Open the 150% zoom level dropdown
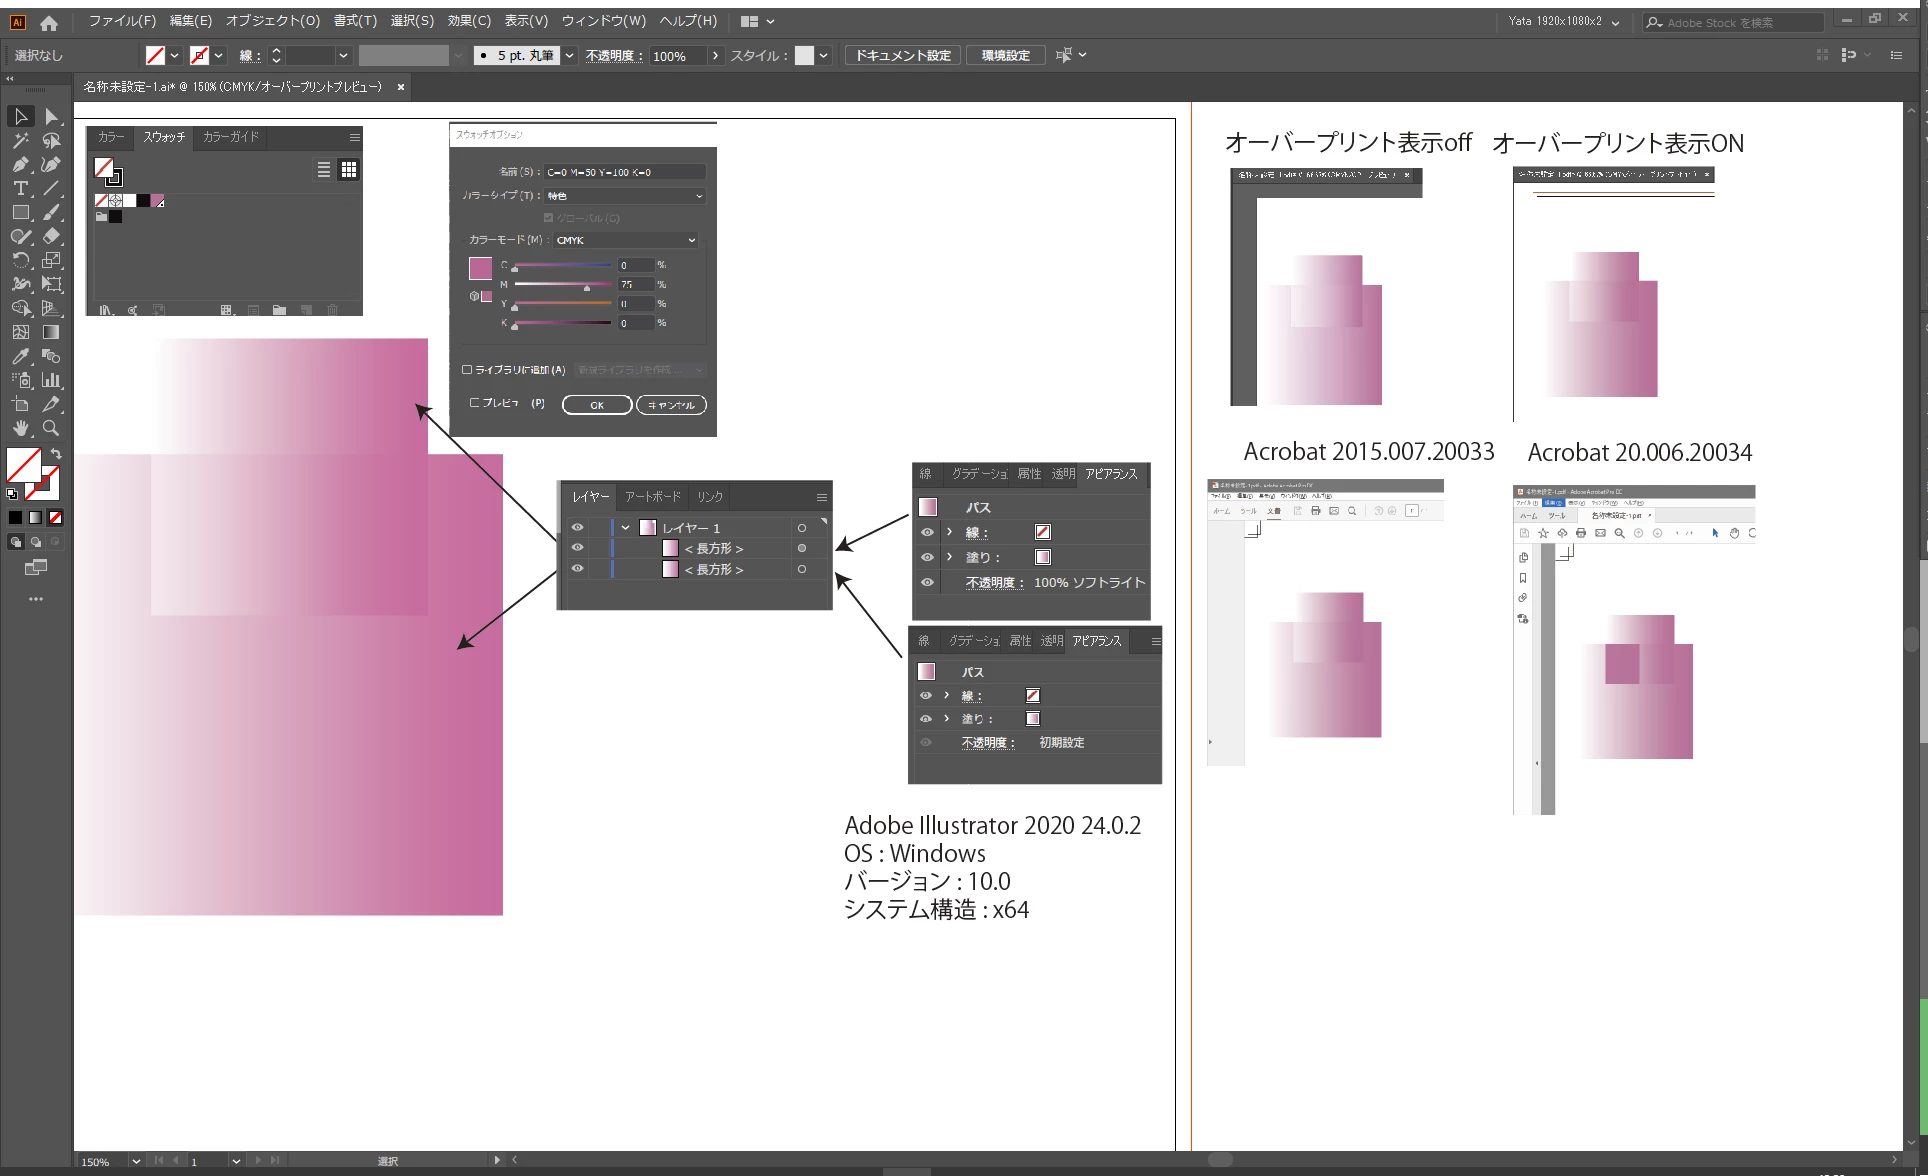The width and height of the screenshot is (1928, 1176). tap(136, 1161)
